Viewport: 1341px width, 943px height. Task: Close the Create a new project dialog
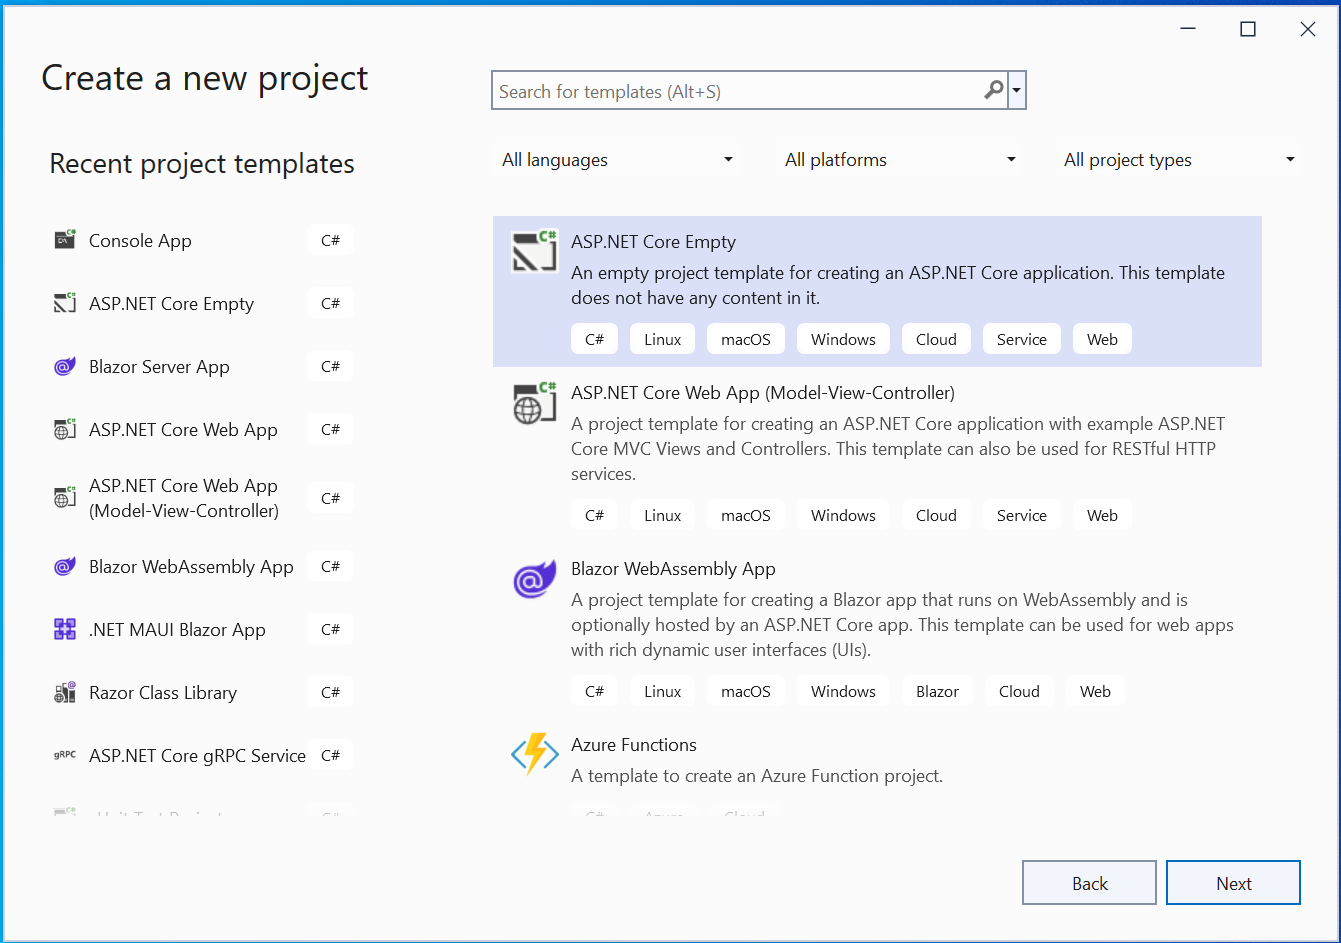click(x=1307, y=29)
